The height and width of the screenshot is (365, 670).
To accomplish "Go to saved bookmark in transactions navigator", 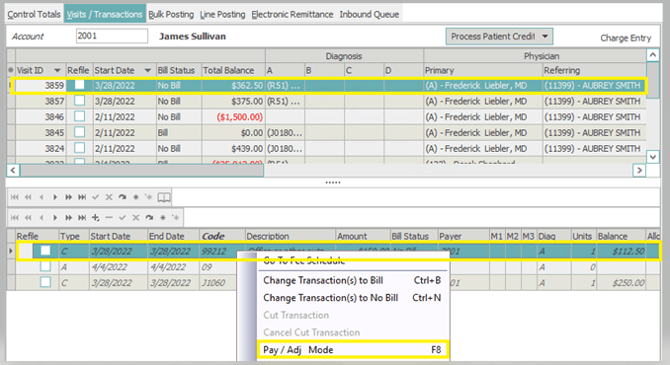I will (176, 218).
